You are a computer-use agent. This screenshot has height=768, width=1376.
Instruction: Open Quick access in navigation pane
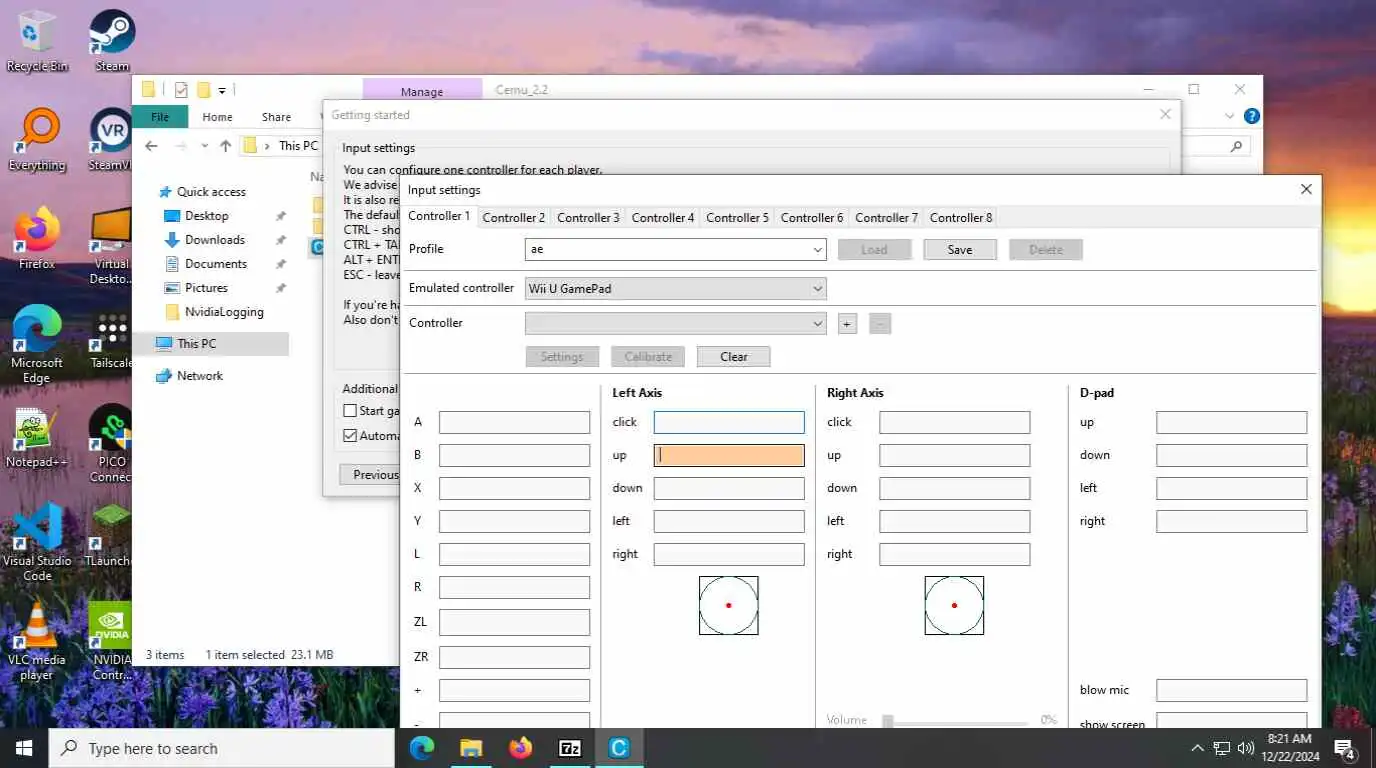(211, 192)
